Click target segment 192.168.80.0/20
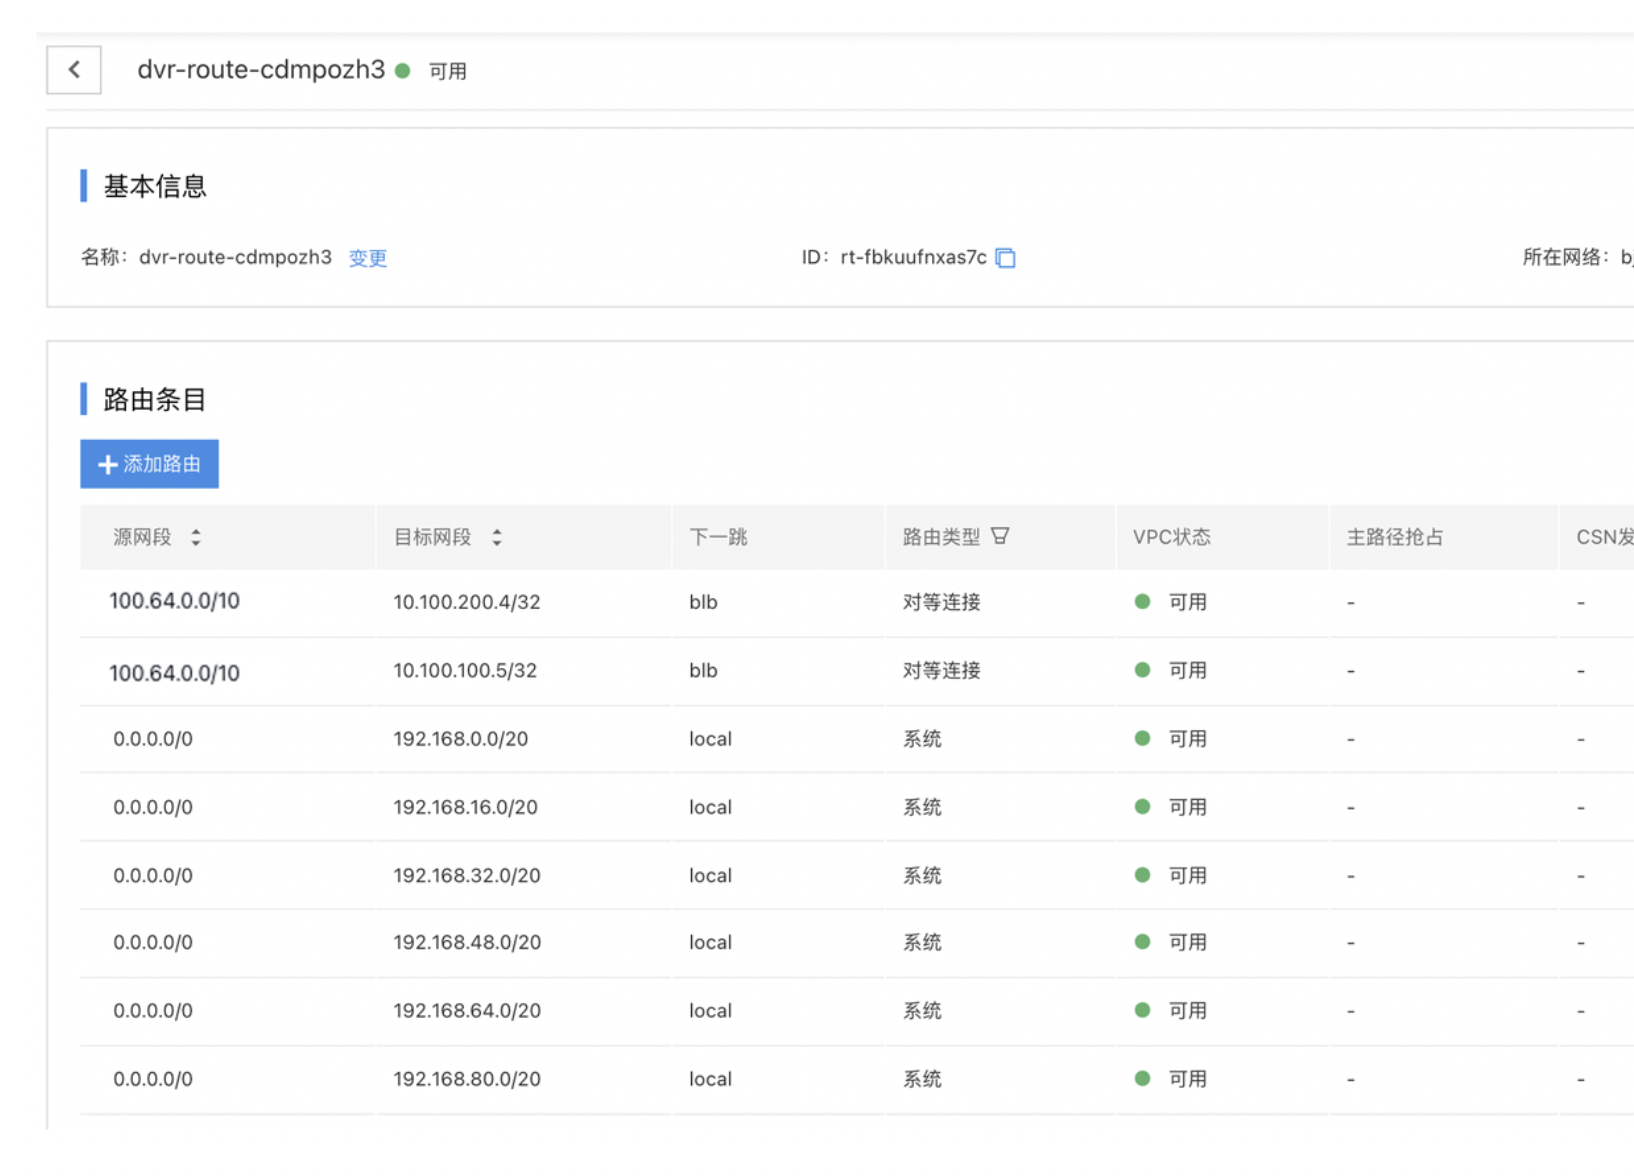 [x=467, y=1079]
